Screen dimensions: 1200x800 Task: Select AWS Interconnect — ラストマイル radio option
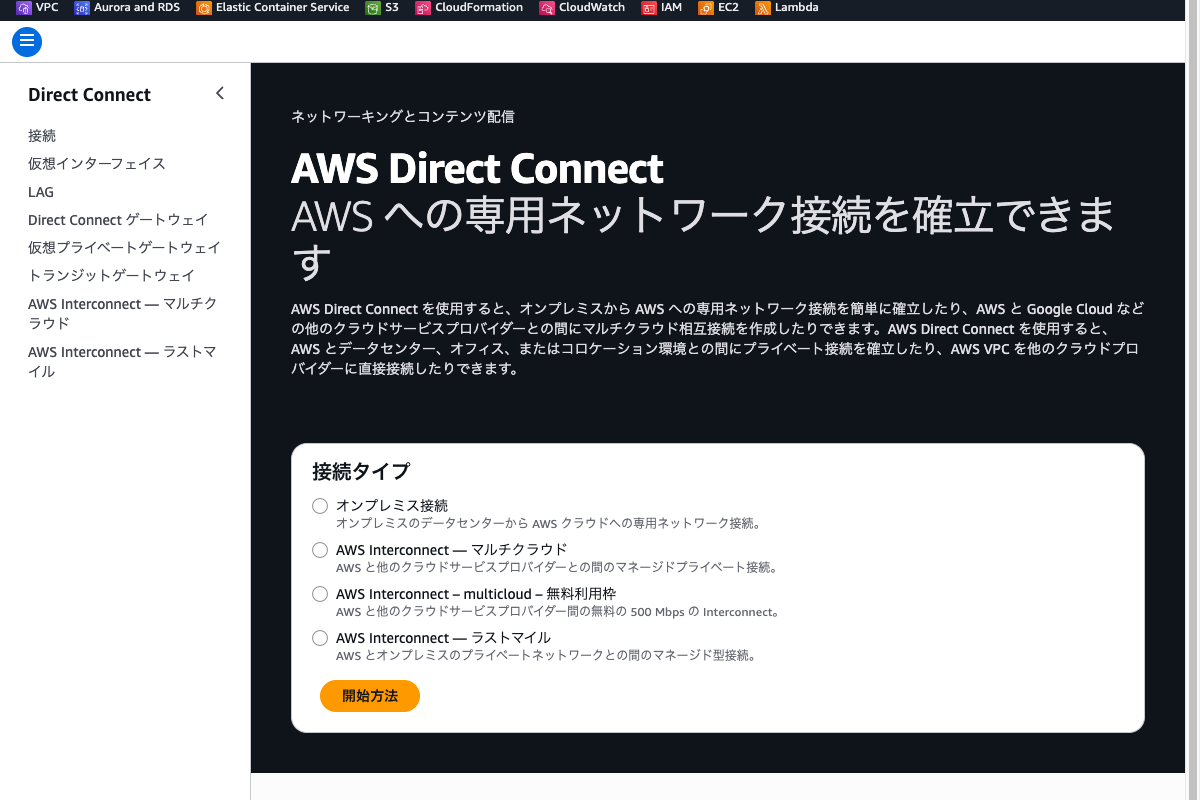(x=320, y=638)
